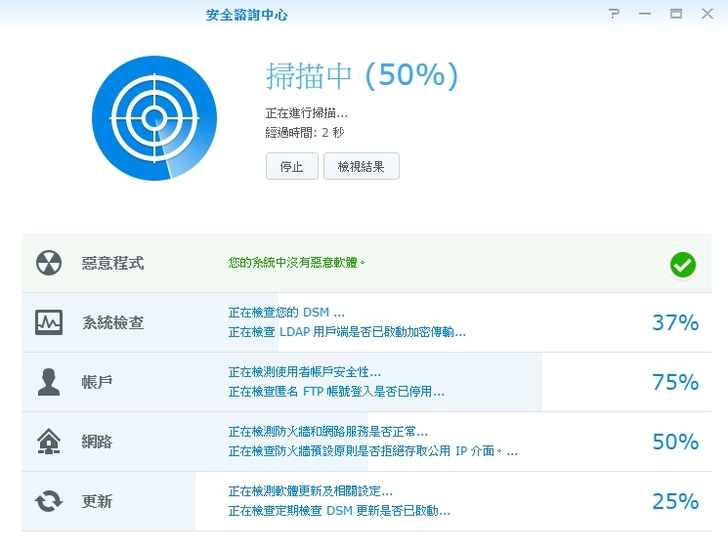Open help with the question mark icon
728x549 pixels.
pyautogui.click(x=613, y=14)
